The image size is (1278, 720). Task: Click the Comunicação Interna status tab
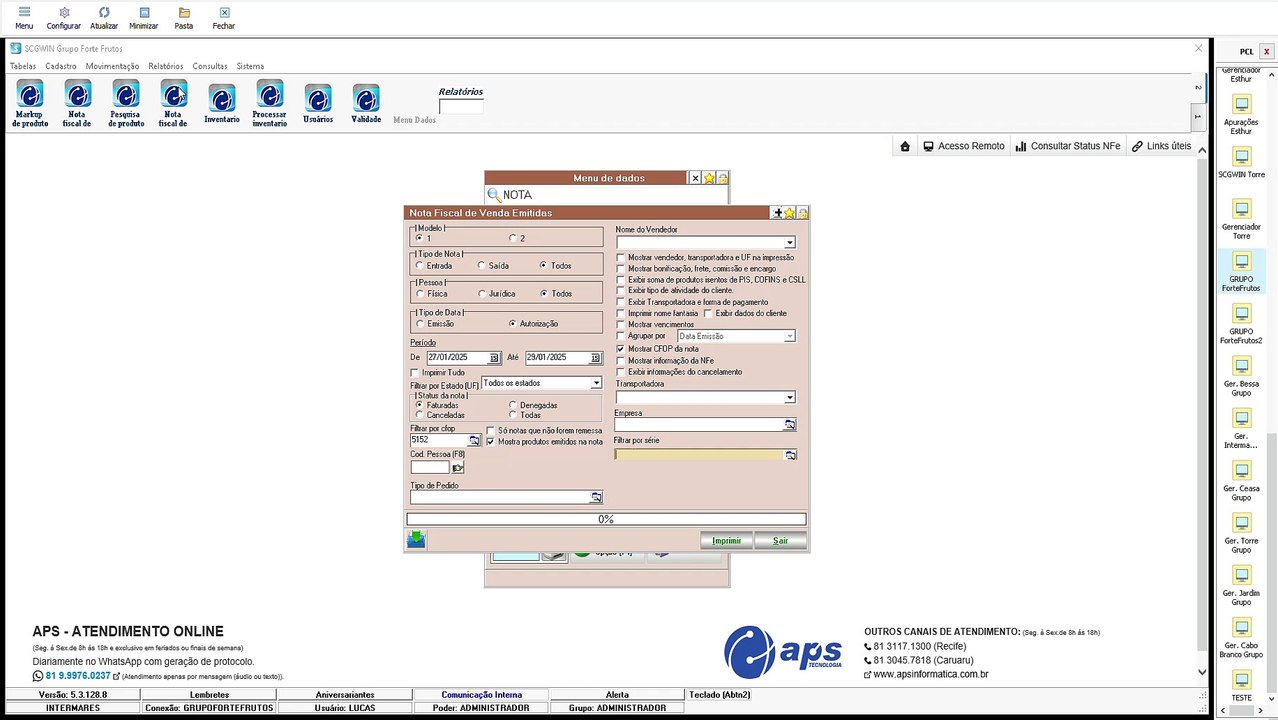pyautogui.click(x=482, y=695)
